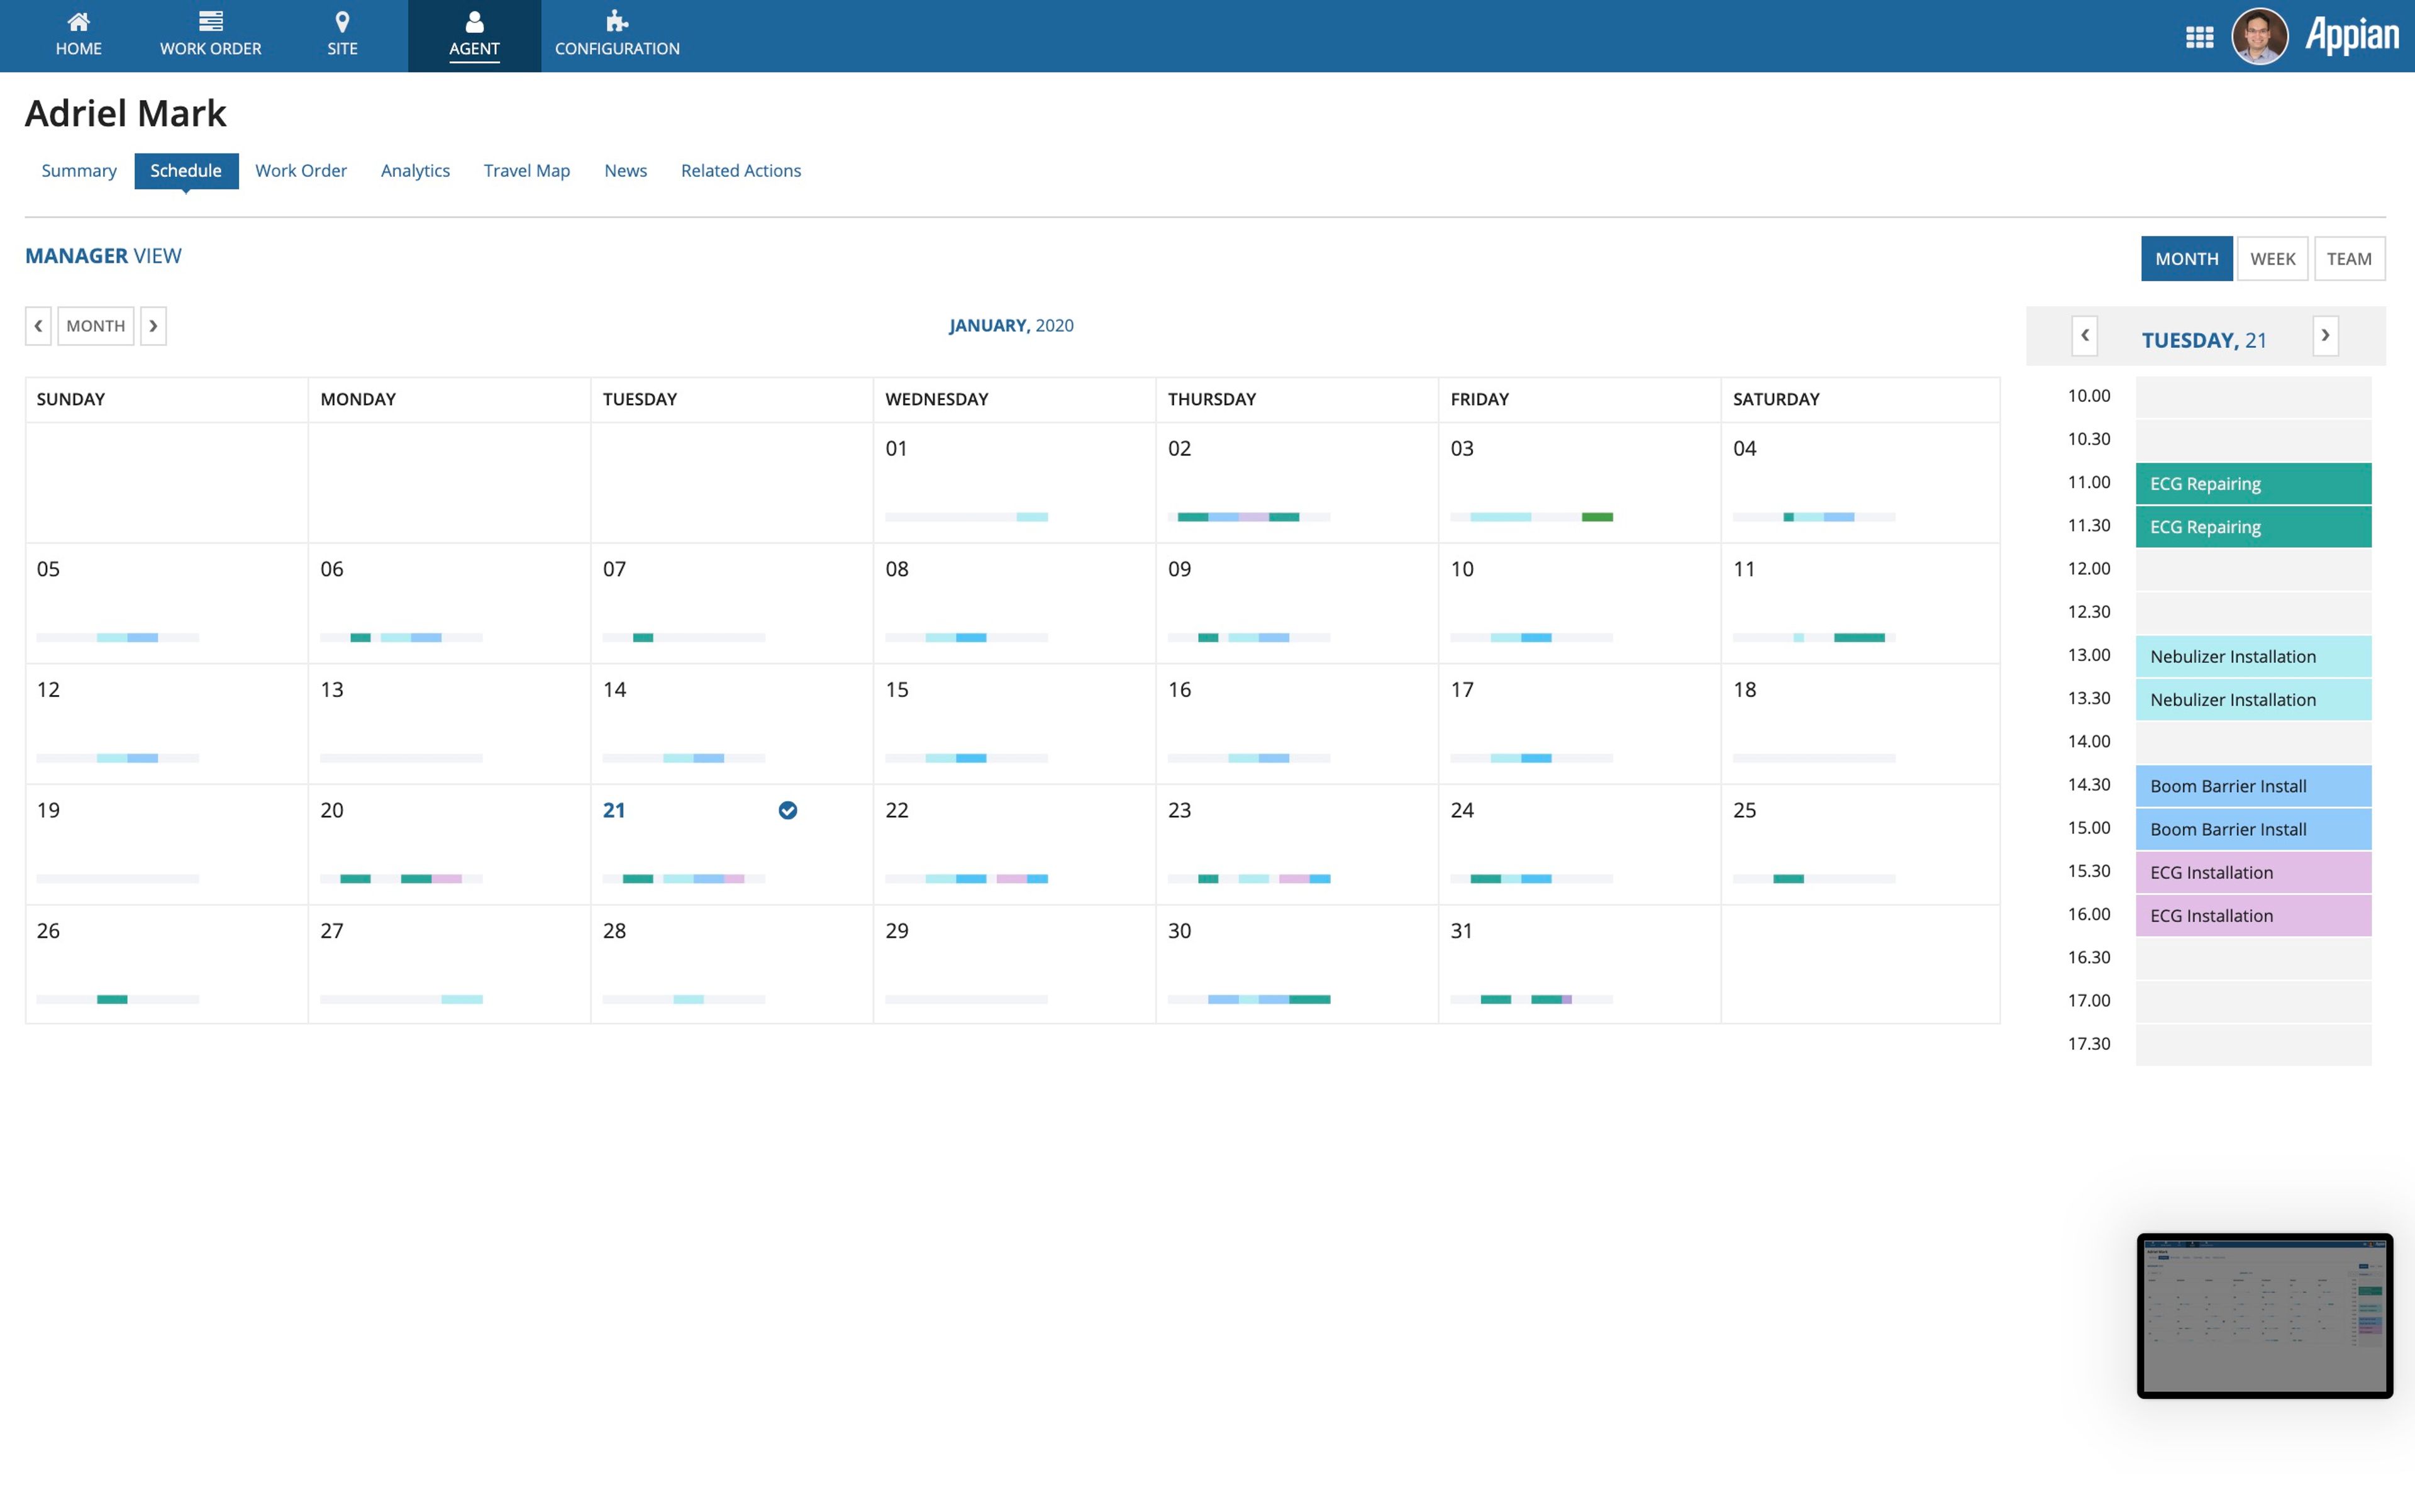Open the News tab
The width and height of the screenshot is (2415, 1512).
(625, 171)
